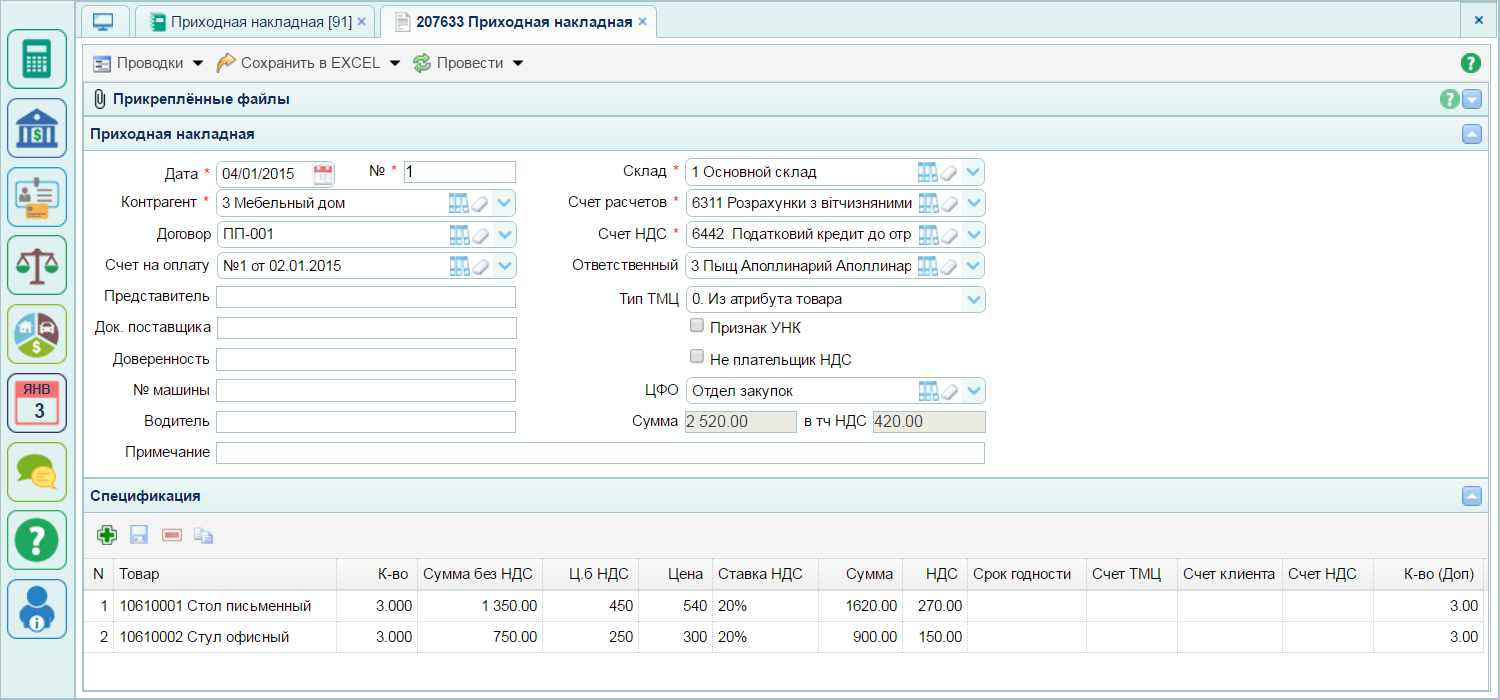
Task: Open lookup table for Ответственный
Action: [928, 266]
